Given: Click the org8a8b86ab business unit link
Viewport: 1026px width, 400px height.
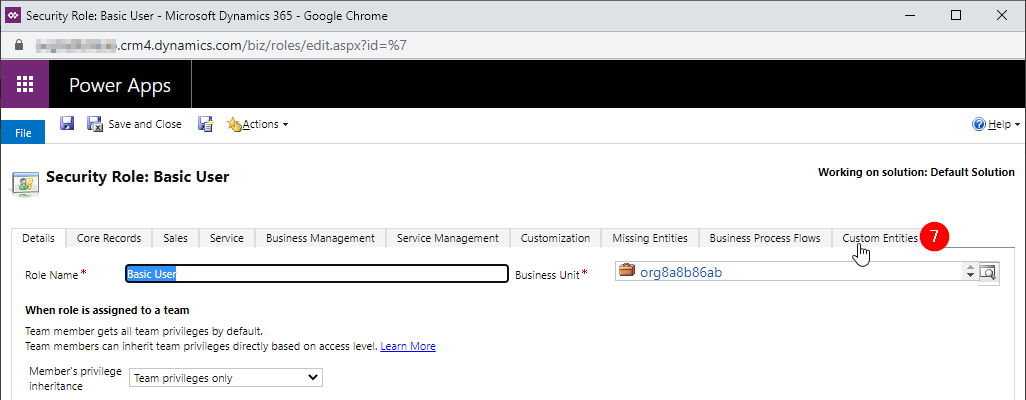Looking at the screenshot, I should click(x=680, y=272).
